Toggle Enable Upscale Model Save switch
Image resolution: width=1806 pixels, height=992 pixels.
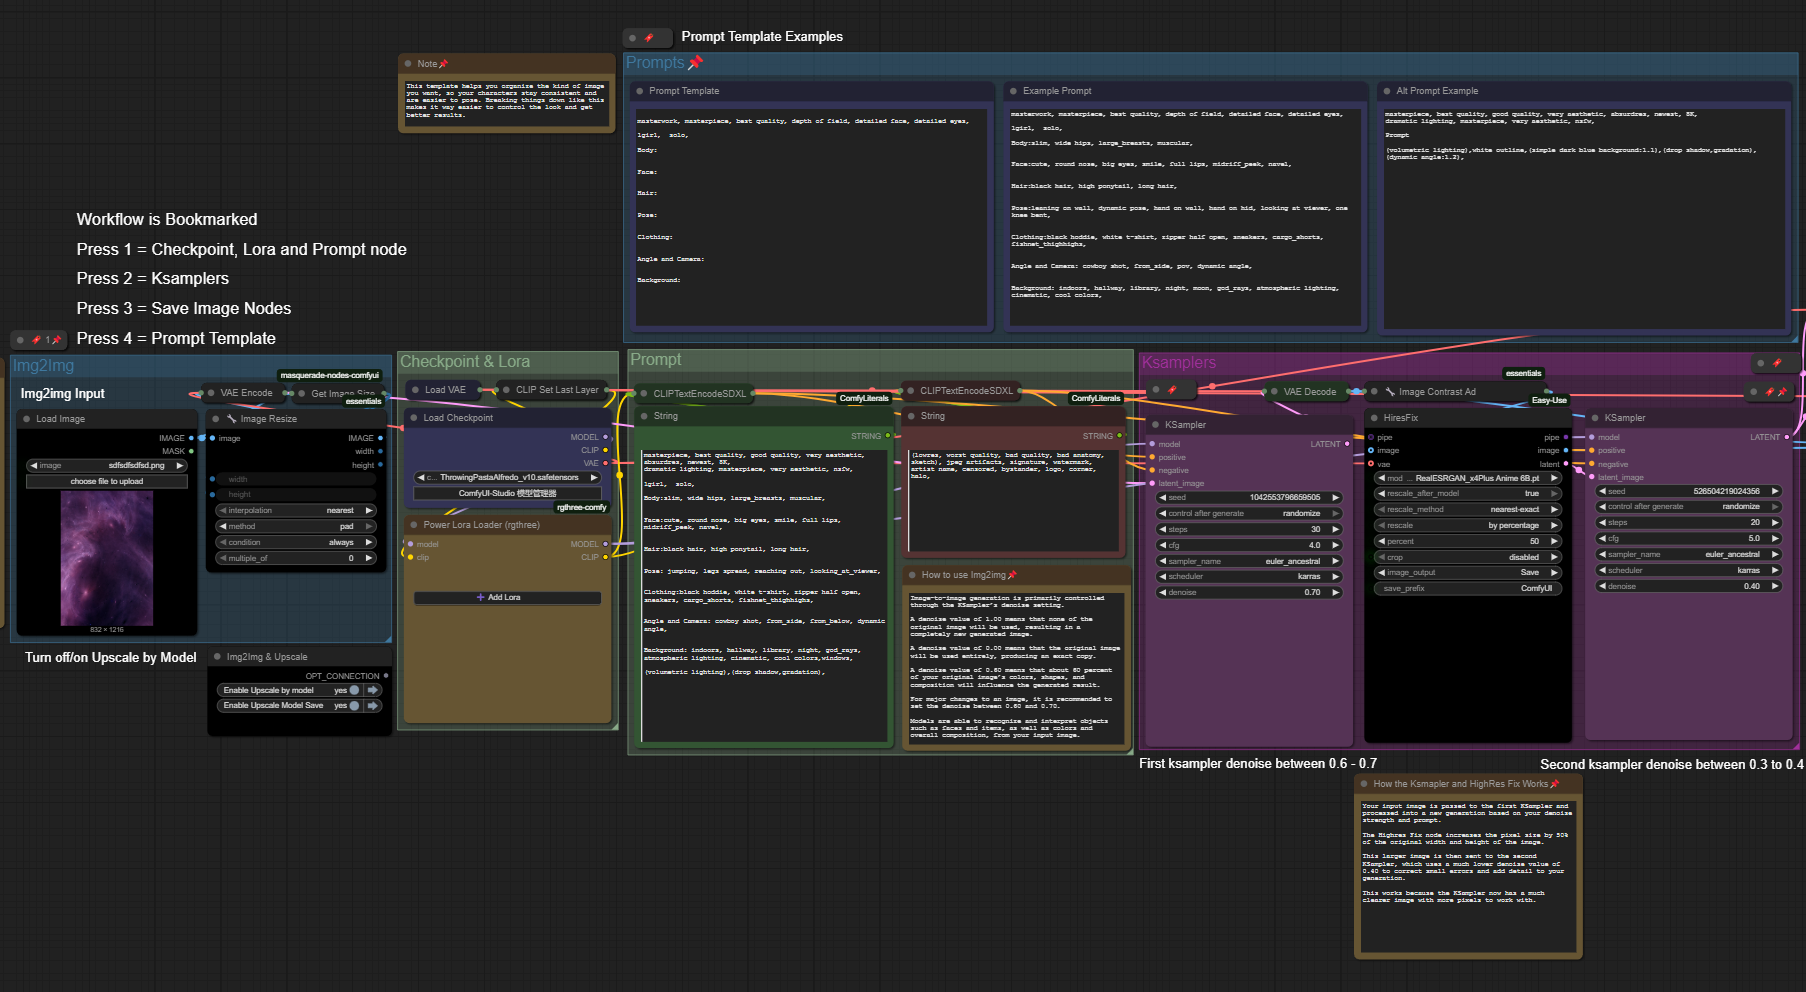[x=353, y=706]
